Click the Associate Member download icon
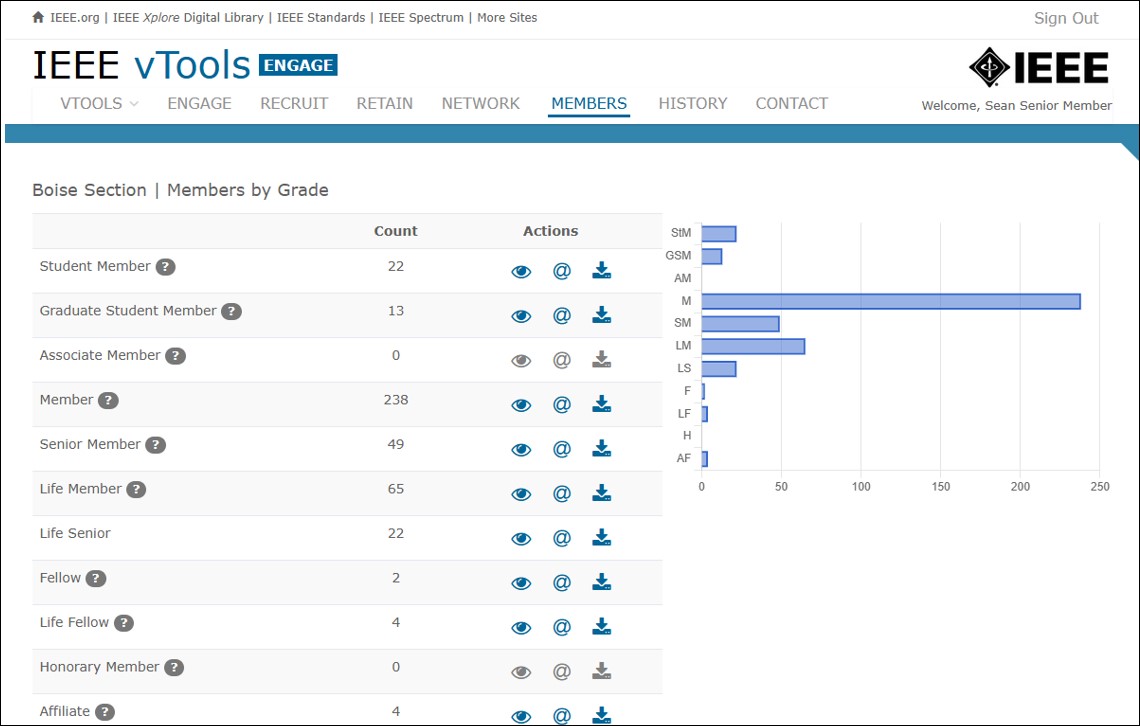The width and height of the screenshot is (1140, 726). [601, 359]
